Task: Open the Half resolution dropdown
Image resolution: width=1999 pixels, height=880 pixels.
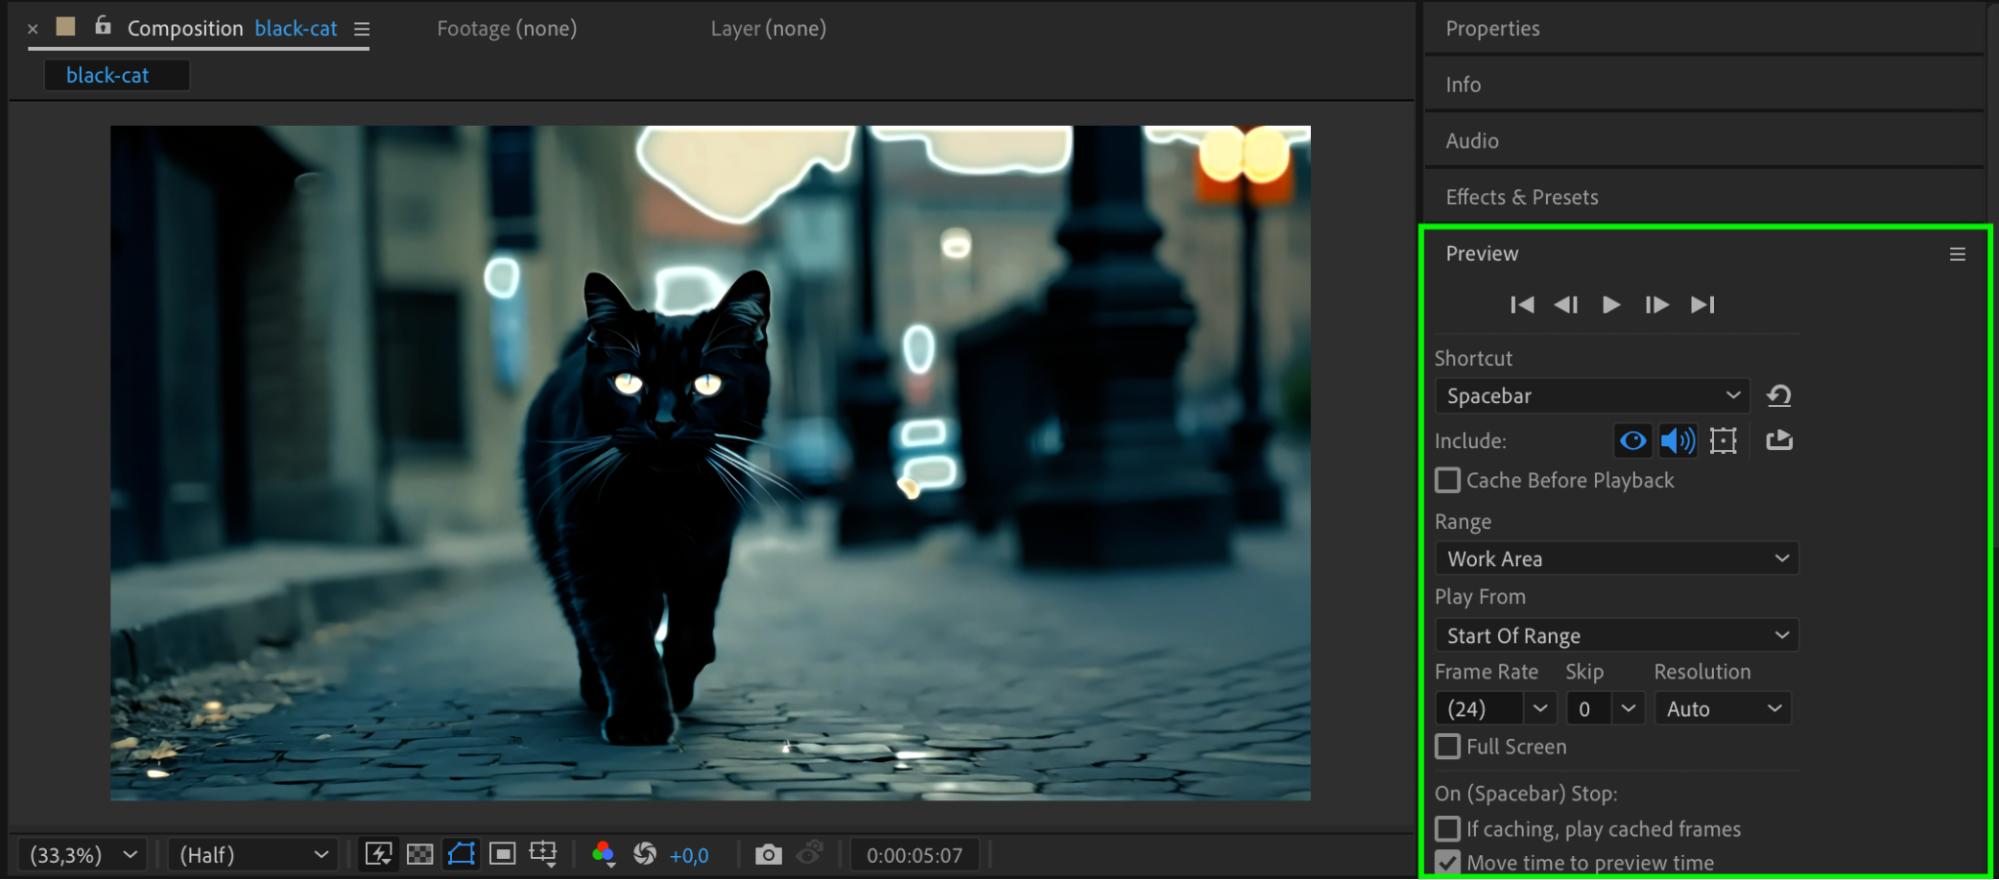Action: tap(251, 855)
